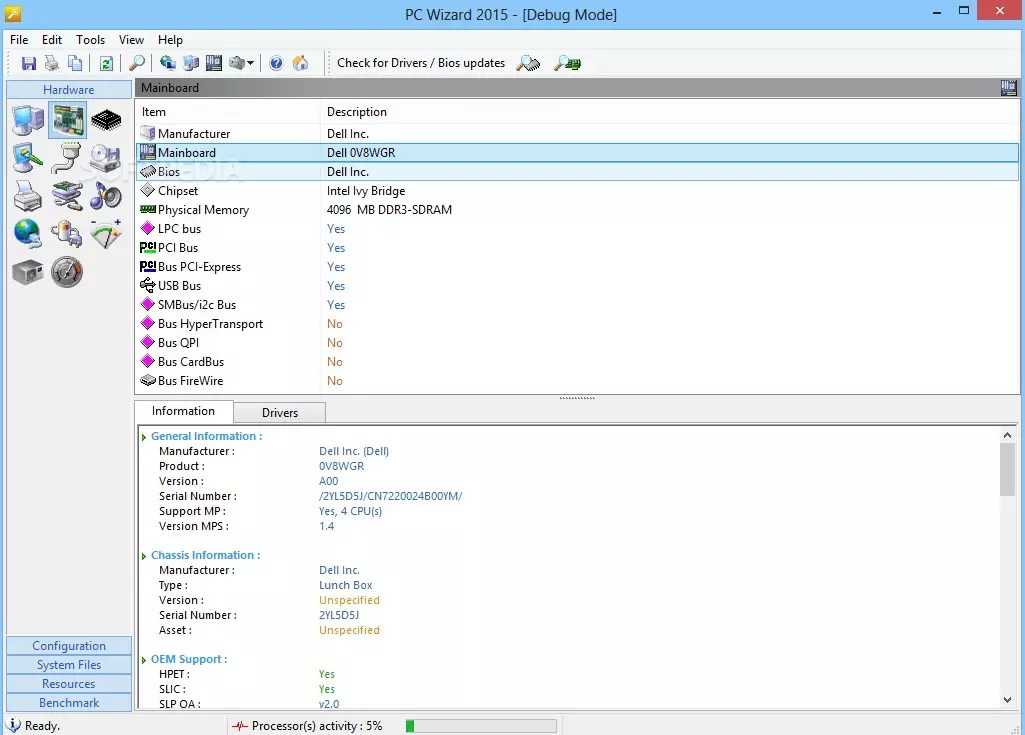1025x735 pixels.
Task: Open the Tools menu
Action: coord(90,40)
